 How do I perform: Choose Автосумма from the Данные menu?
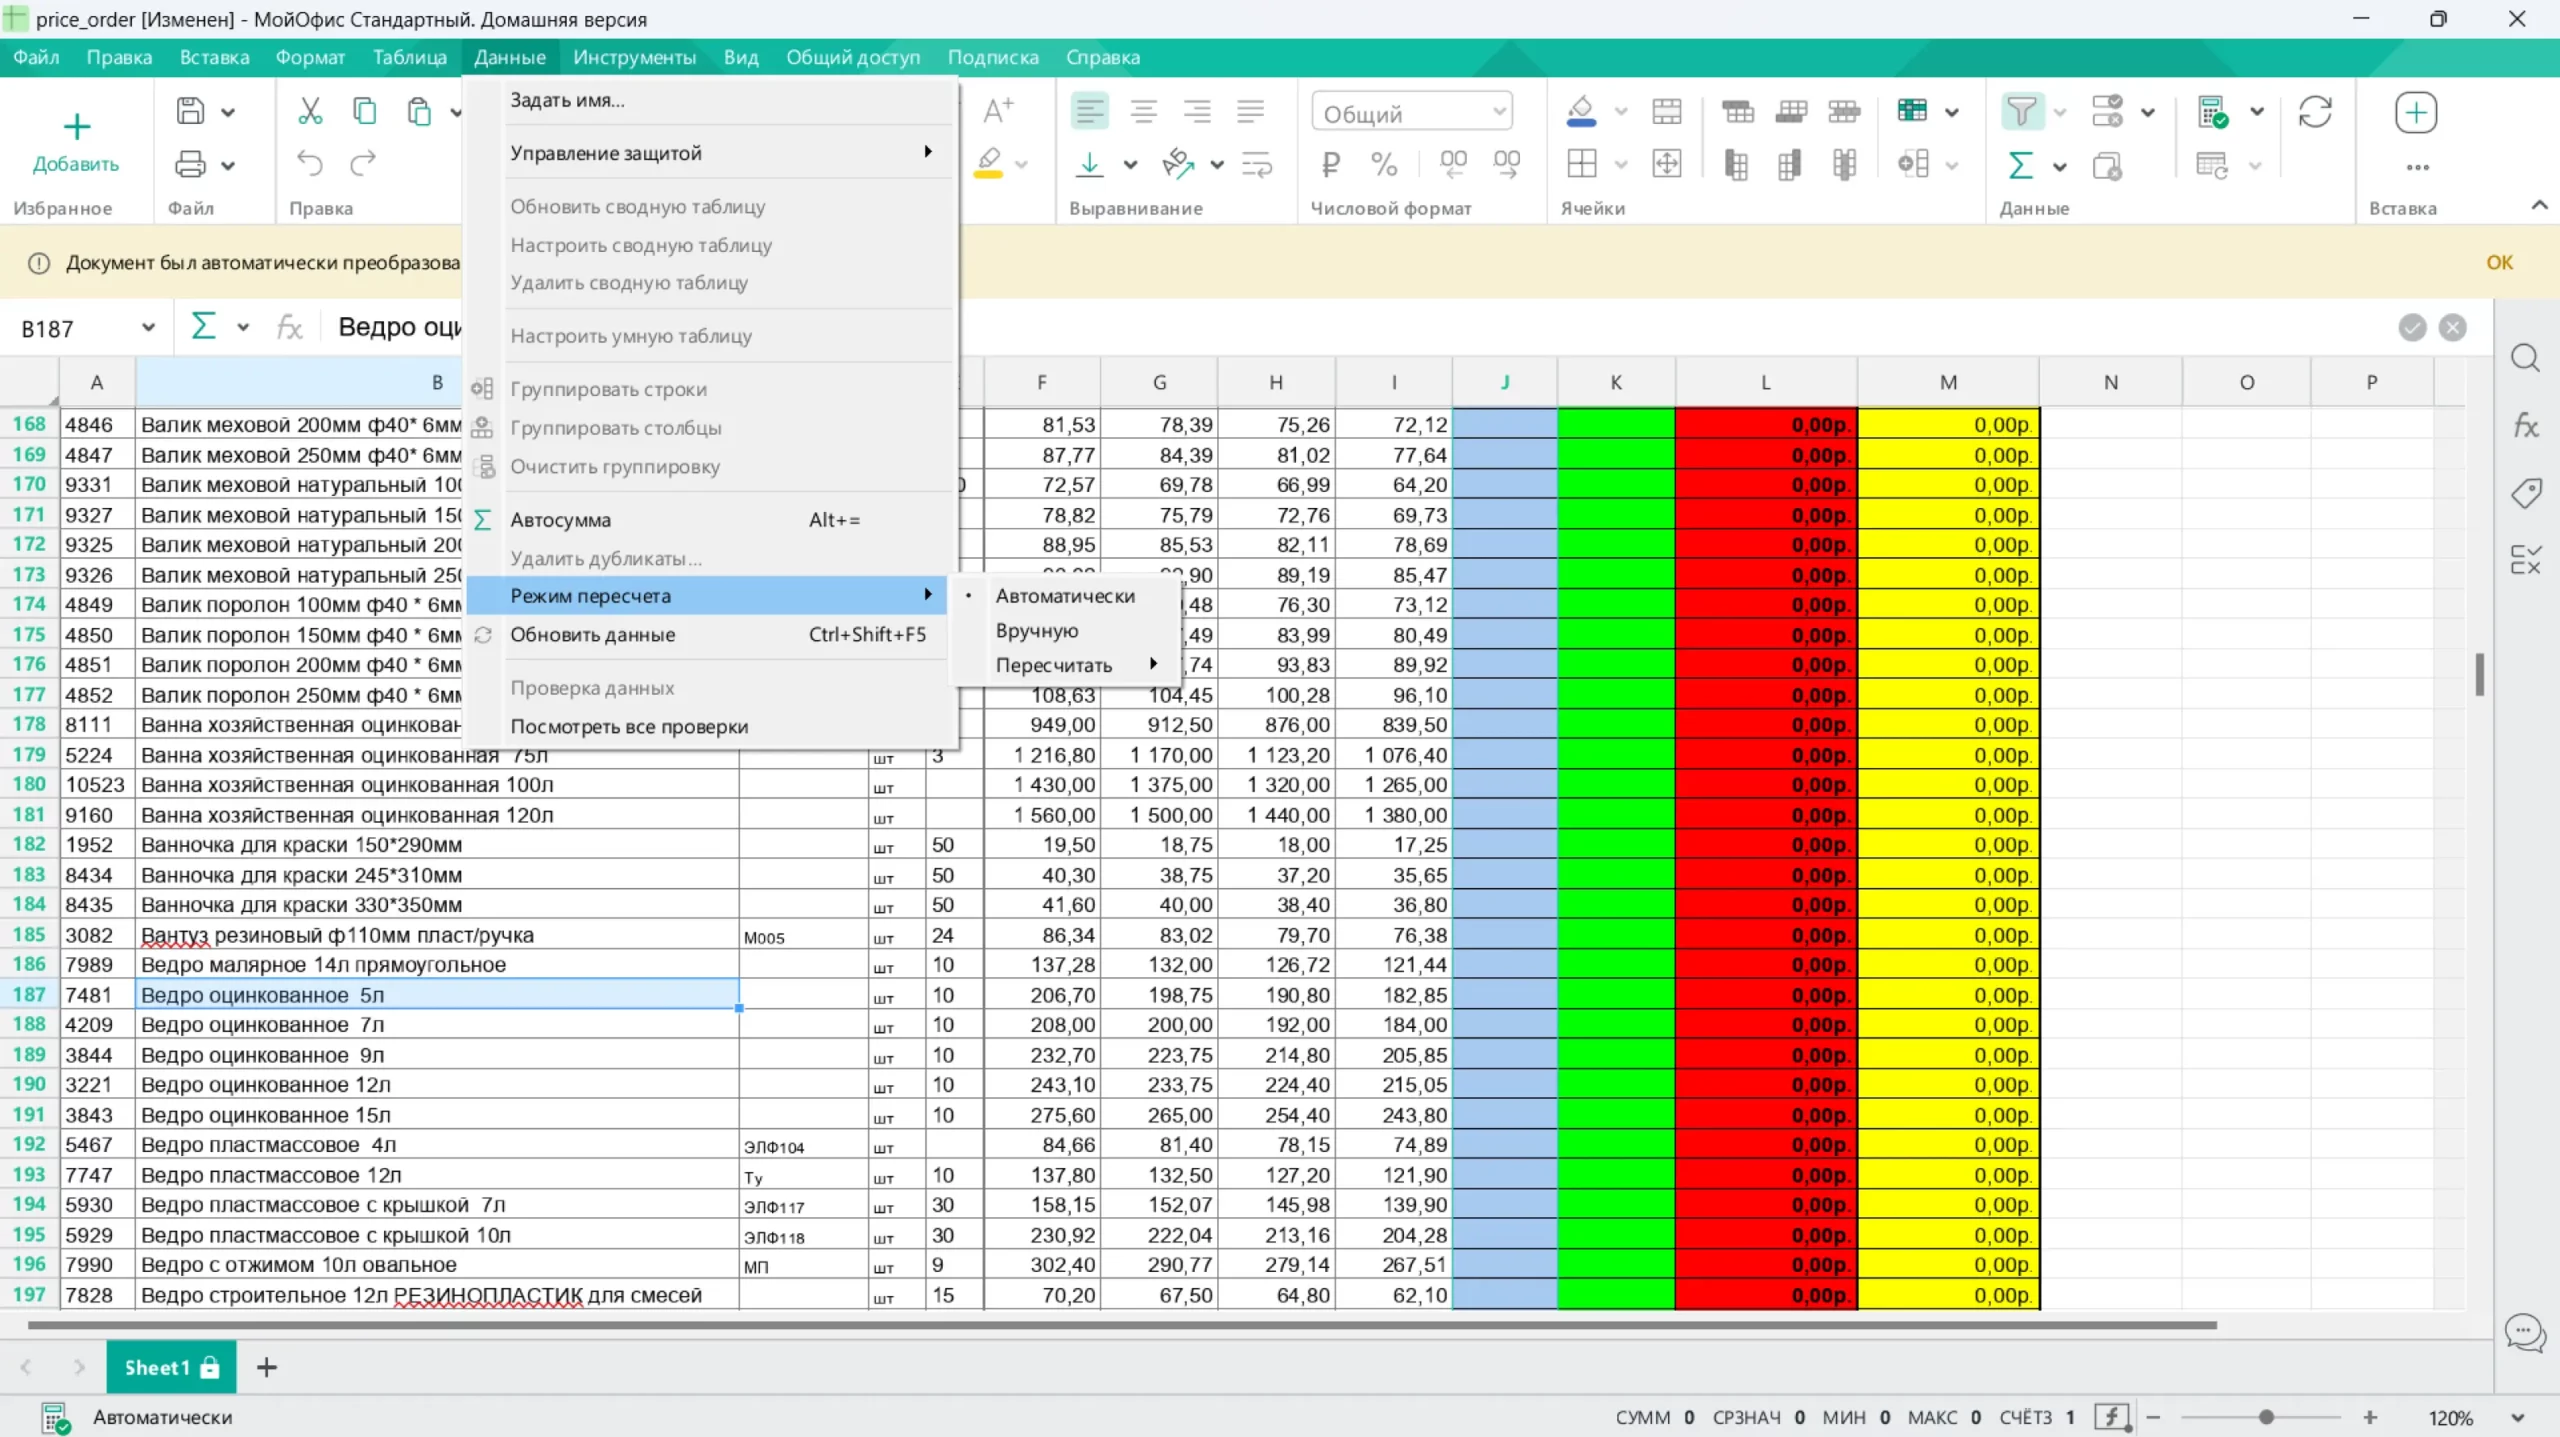[x=561, y=520]
